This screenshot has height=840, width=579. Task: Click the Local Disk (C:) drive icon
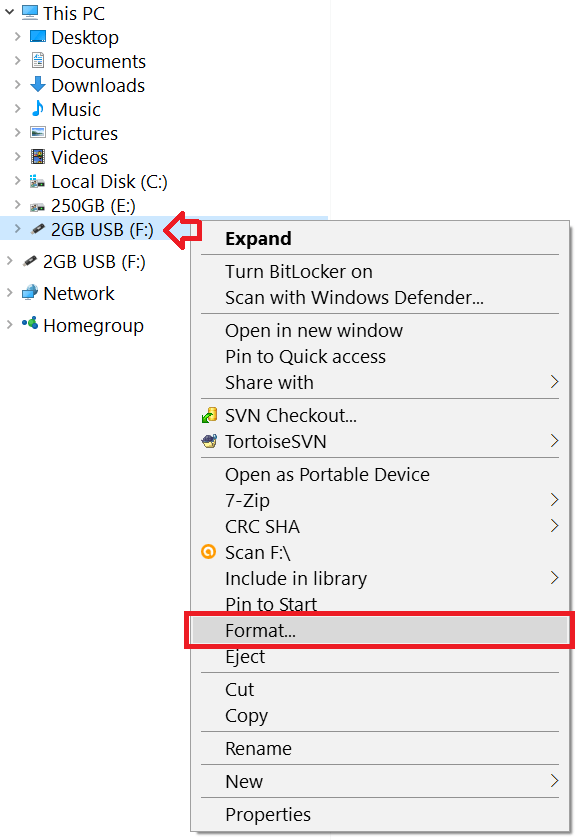tap(35, 181)
